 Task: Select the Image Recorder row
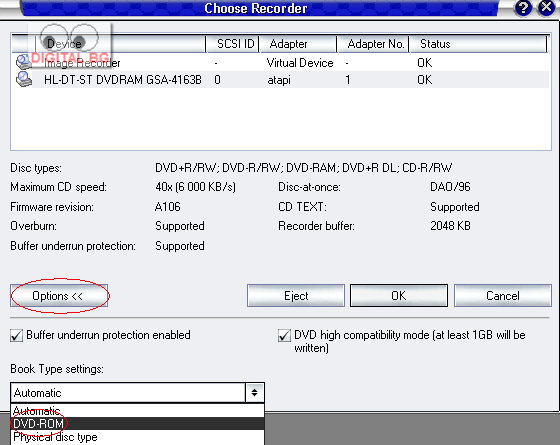tap(280, 63)
